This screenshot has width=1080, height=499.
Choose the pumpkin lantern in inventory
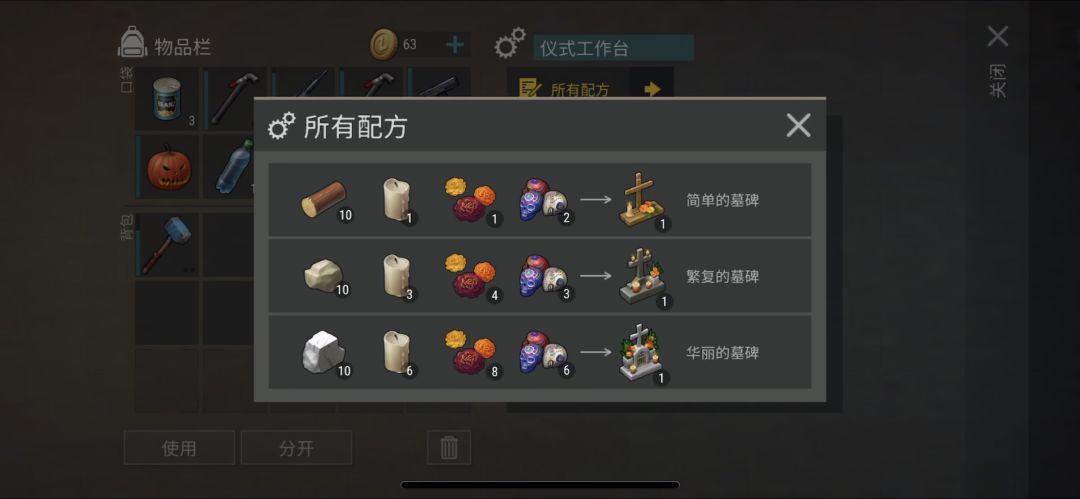point(169,167)
